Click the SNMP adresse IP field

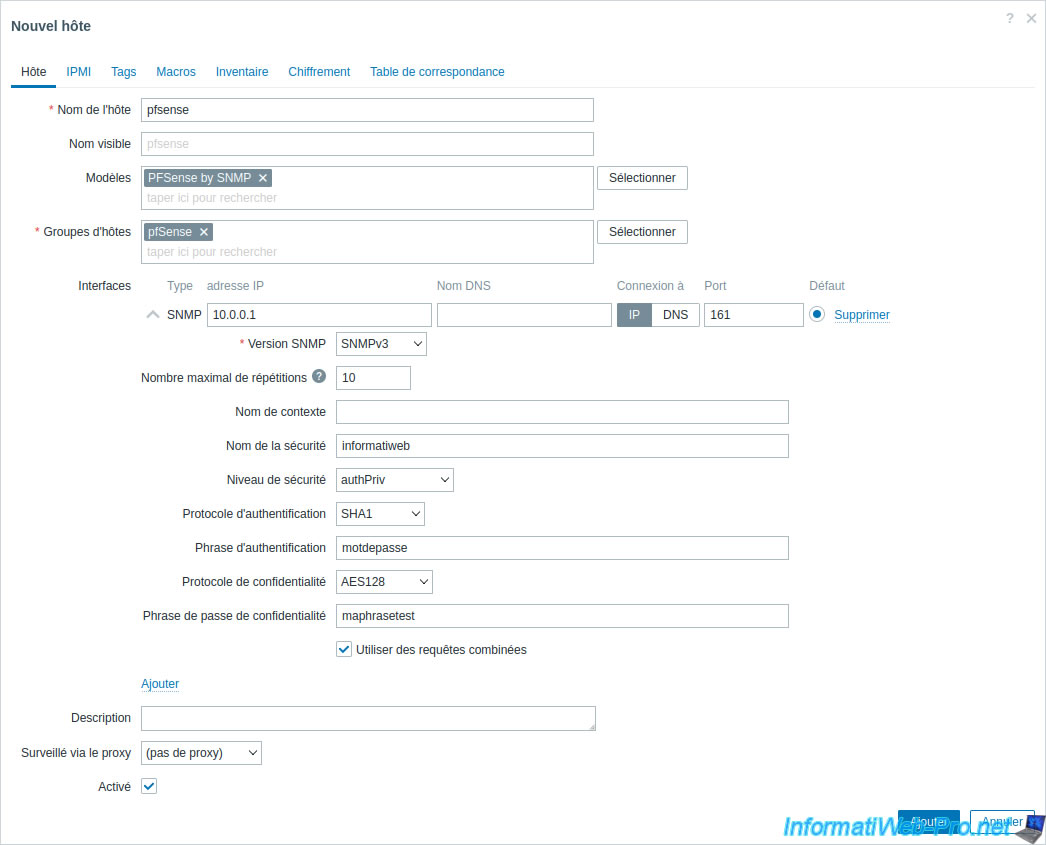point(319,315)
